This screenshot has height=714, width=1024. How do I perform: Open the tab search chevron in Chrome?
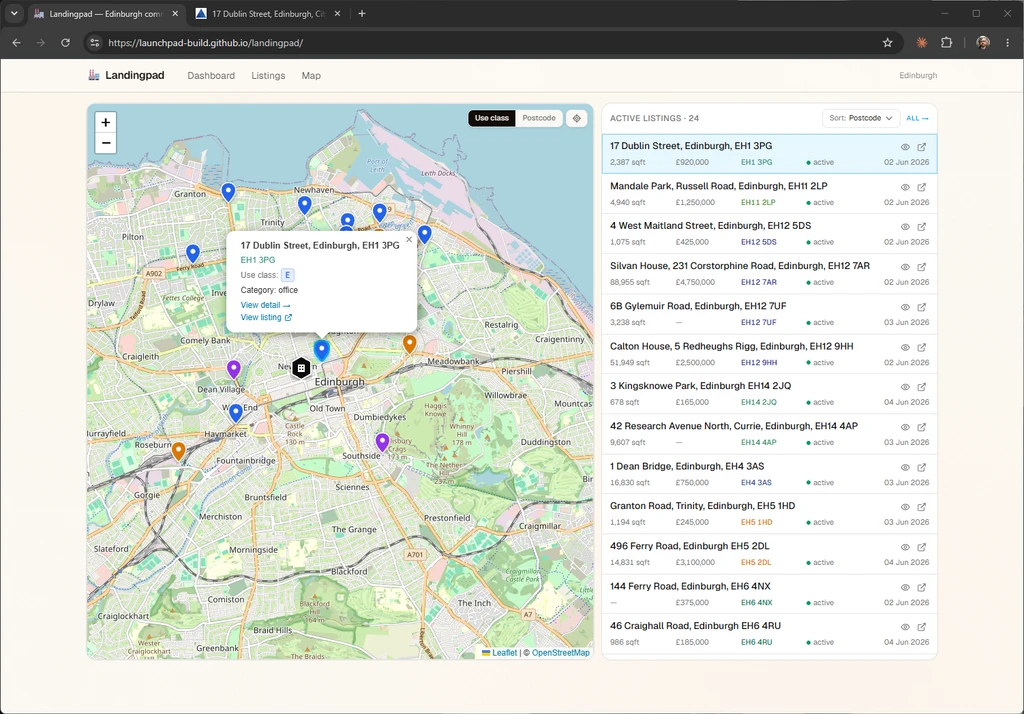(x=14, y=13)
